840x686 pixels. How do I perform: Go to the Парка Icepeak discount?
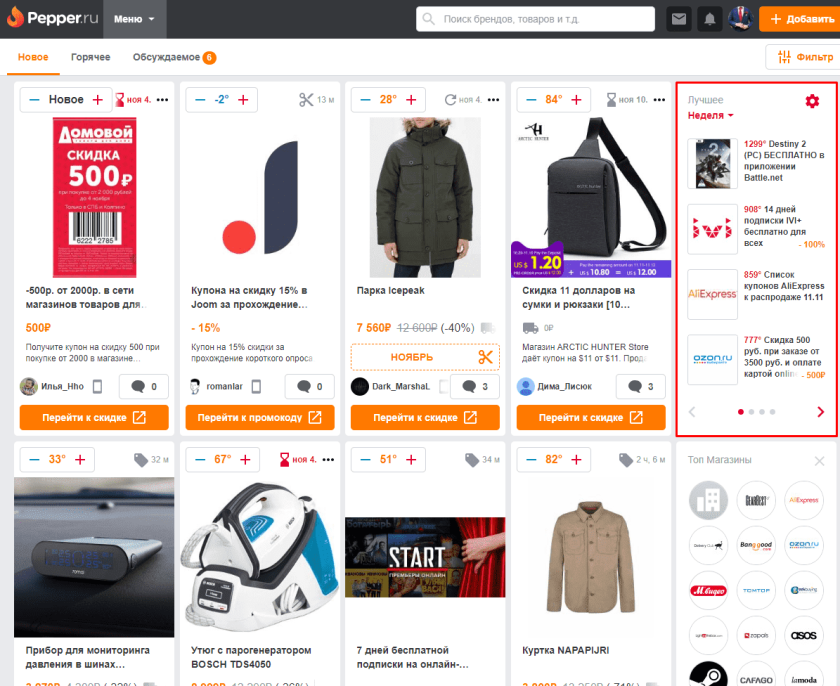point(425,417)
